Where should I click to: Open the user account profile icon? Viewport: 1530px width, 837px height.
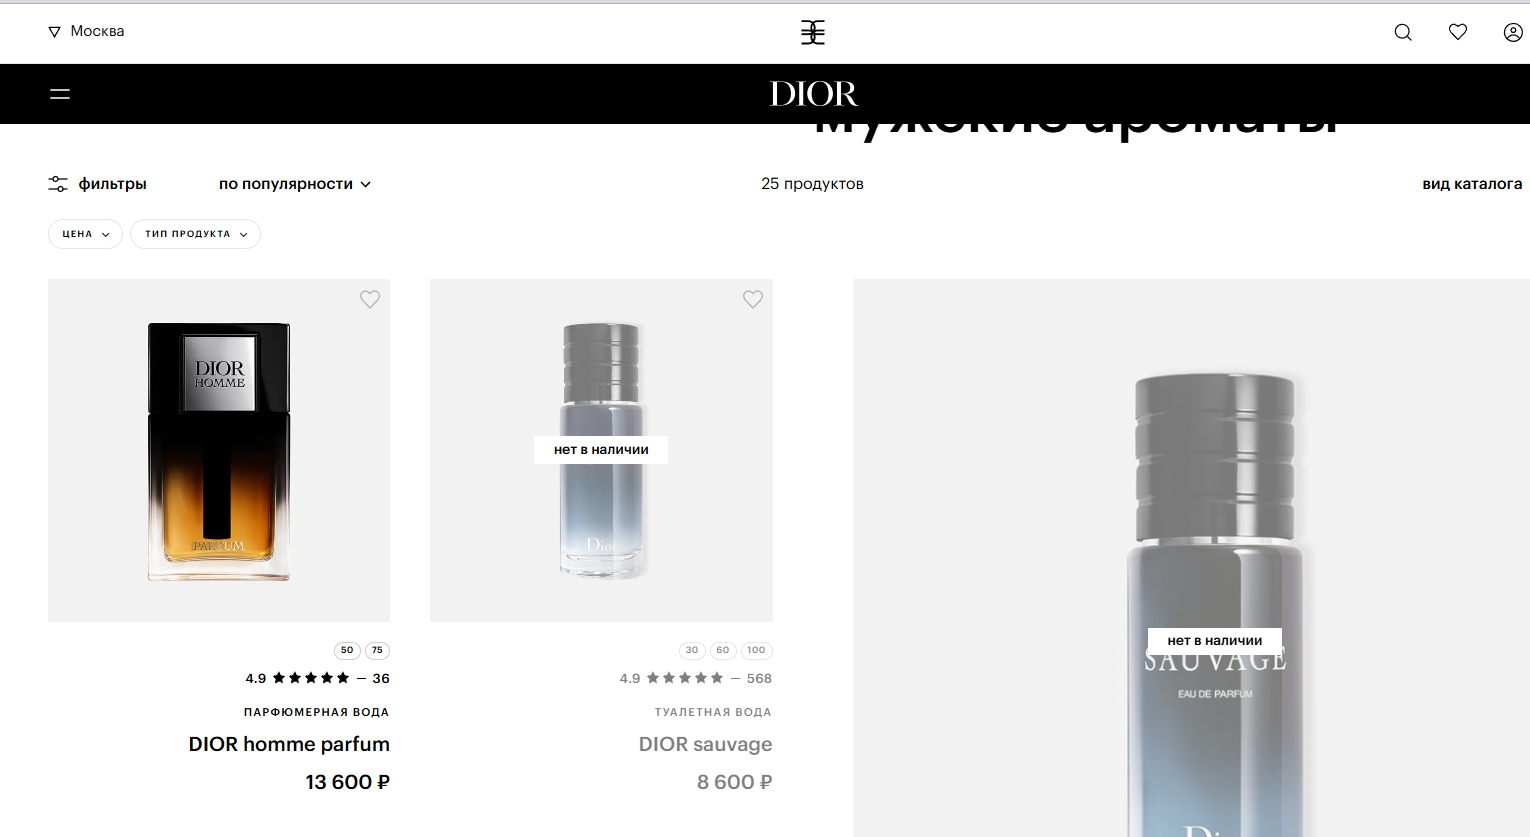point(1513,32)
